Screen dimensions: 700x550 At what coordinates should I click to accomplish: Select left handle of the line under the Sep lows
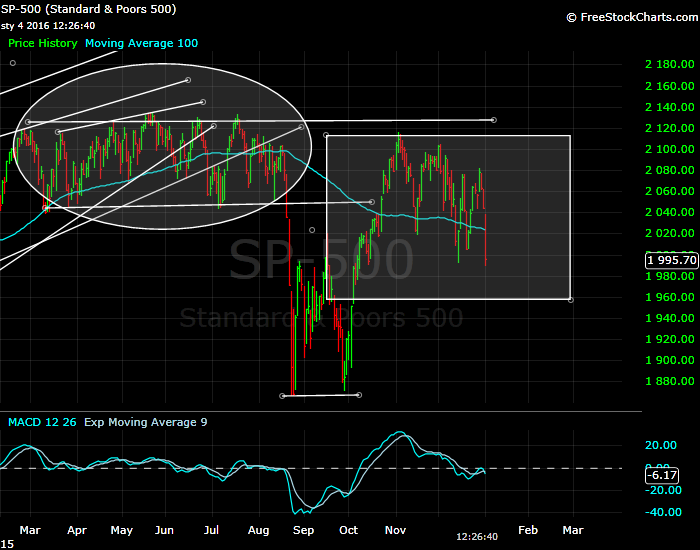[x=282, y=396]
